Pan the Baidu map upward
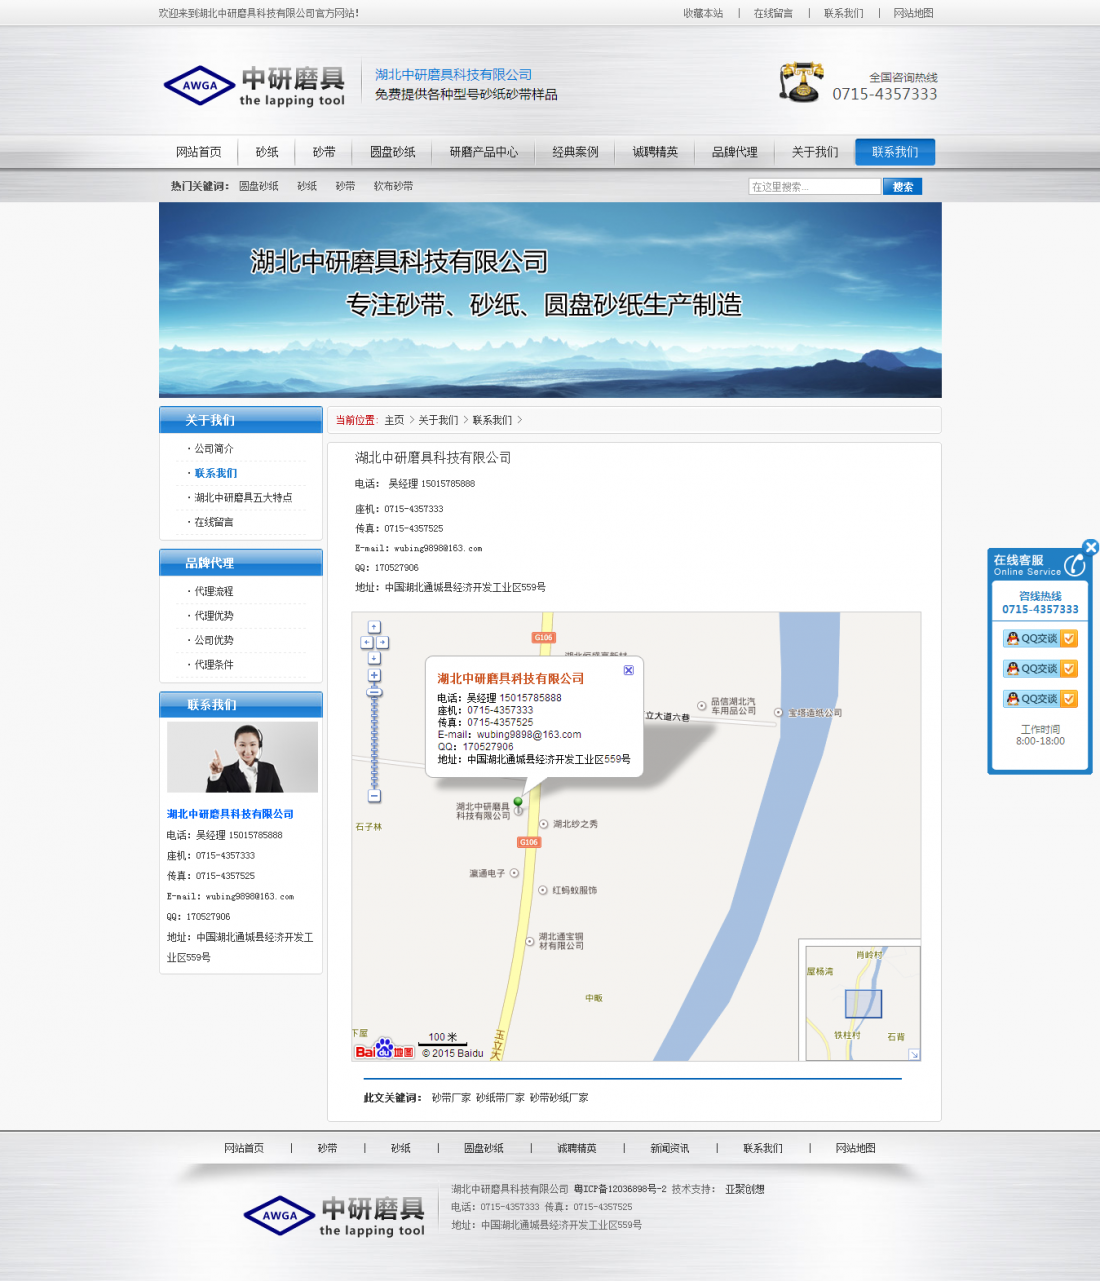 [x=374, y=627]
